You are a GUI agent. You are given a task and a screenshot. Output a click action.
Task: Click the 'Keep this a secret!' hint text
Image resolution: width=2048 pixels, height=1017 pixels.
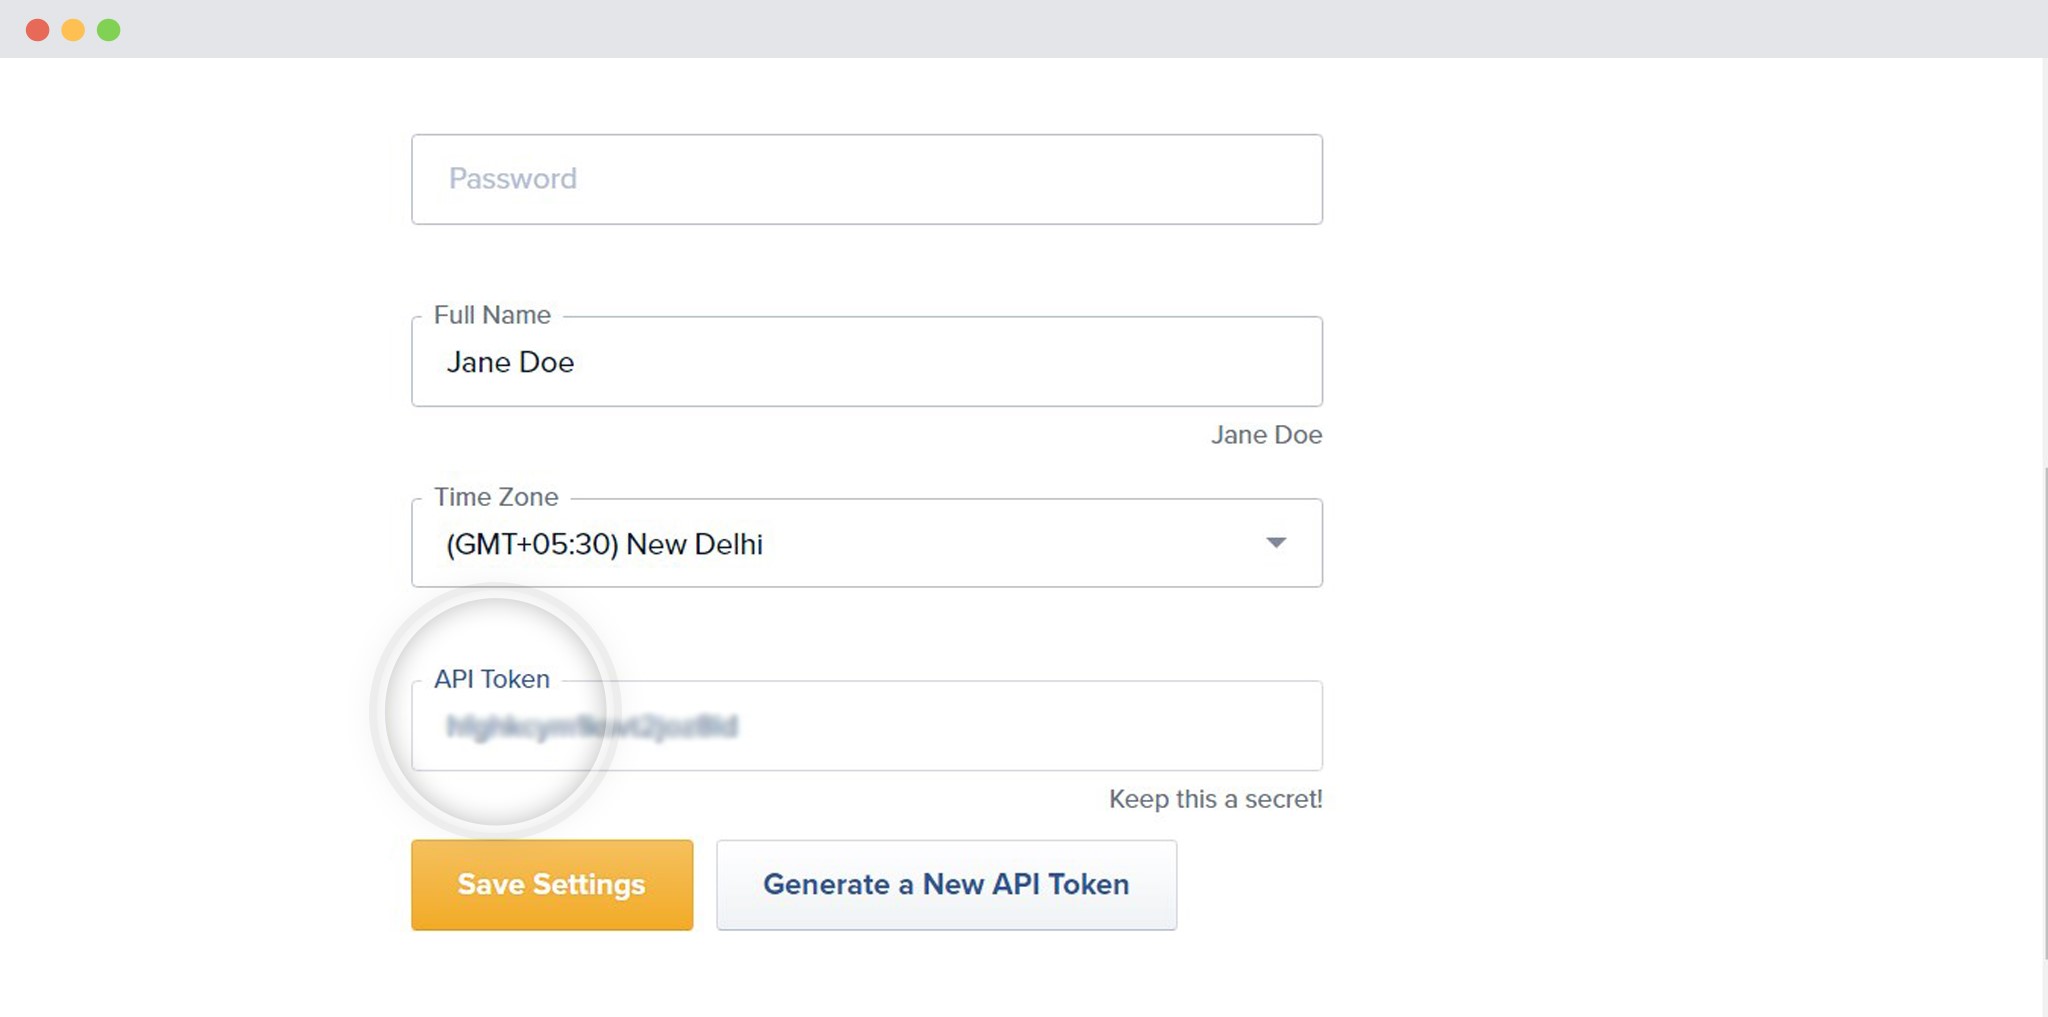pyautogui.click(x=1215, y=799)
